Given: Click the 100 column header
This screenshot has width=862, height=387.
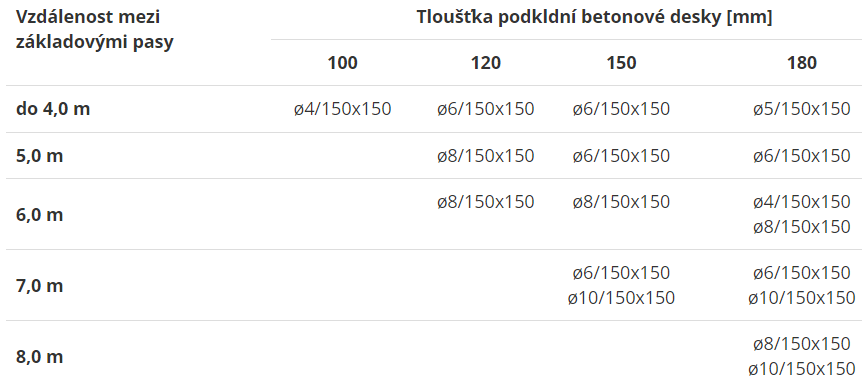Looking at the screenshot, I should [342, 63].
